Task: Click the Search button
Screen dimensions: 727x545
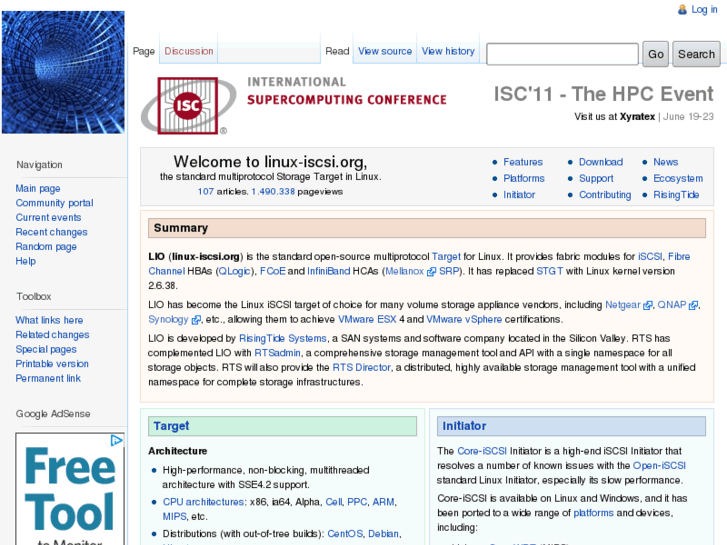Action: click(696, 54)
